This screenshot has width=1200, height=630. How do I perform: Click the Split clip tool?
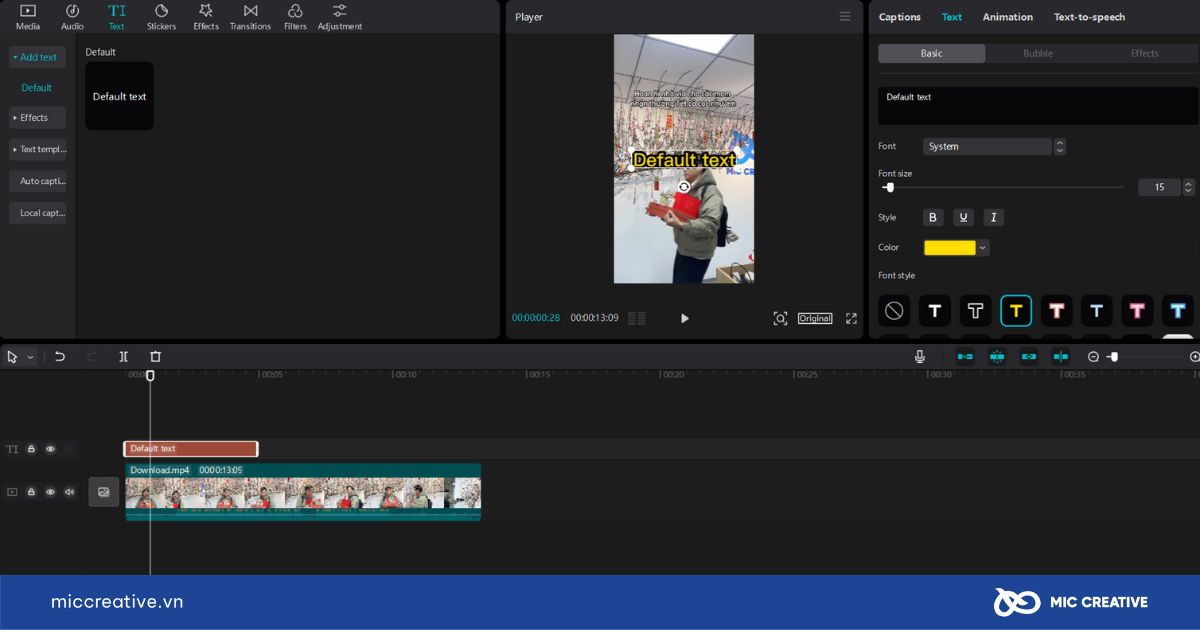pos(124,356)
